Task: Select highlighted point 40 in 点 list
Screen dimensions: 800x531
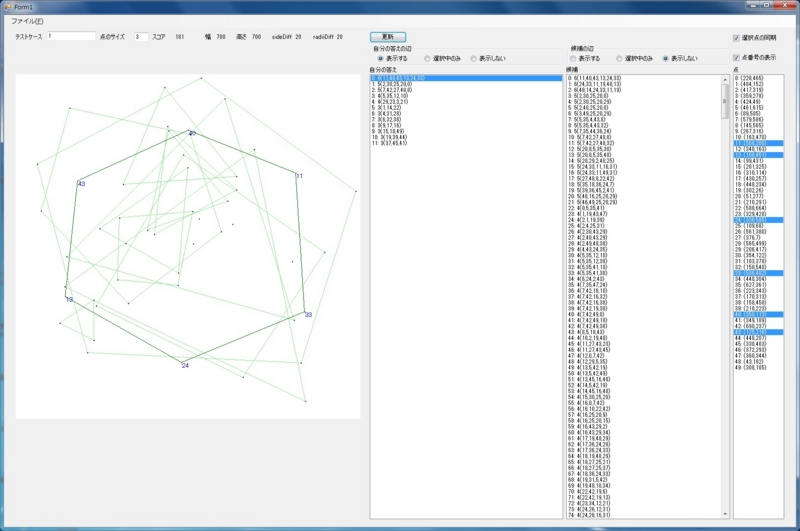Action: [758, 315]
